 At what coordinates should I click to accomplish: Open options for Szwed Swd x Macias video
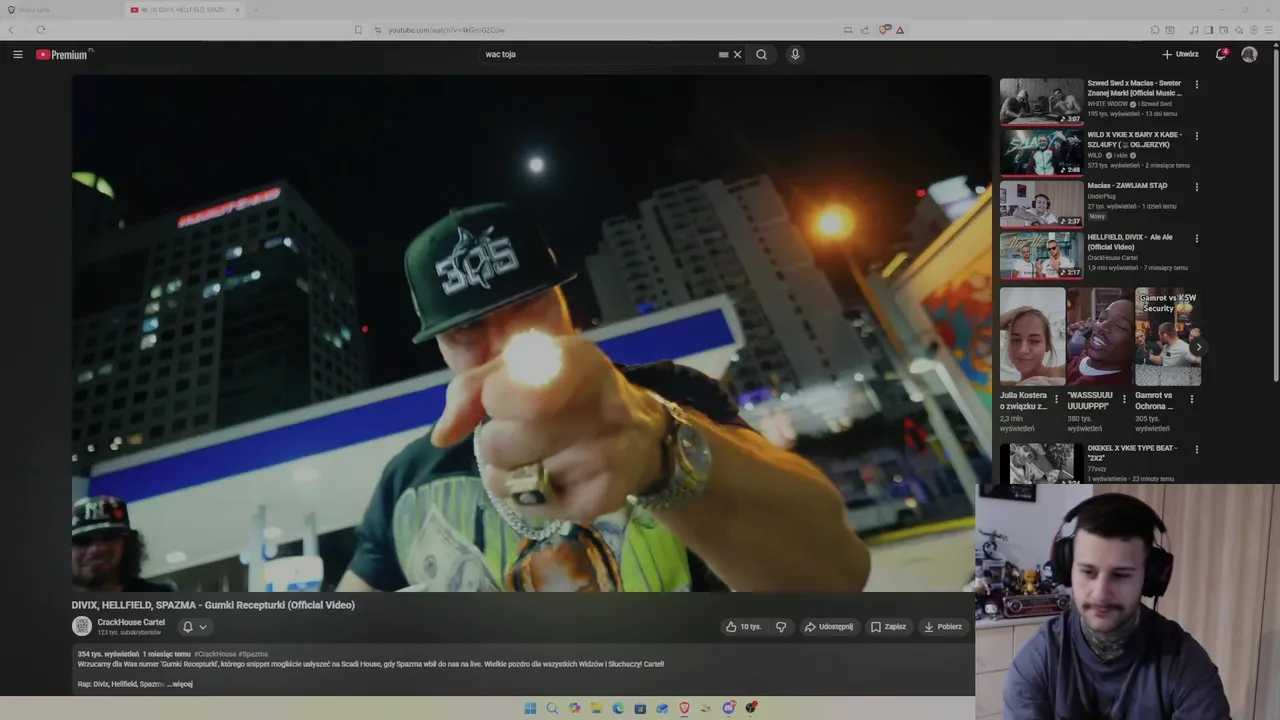click(x=1196, y=85)
